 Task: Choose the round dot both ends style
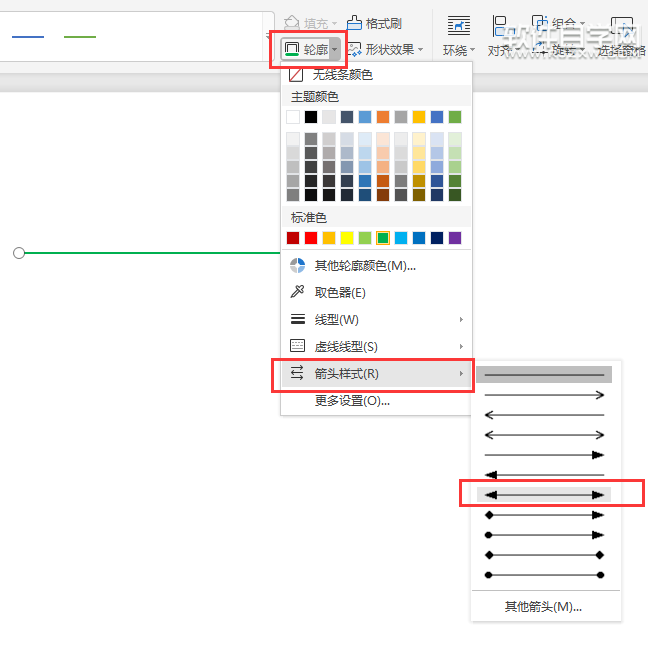(x=545, y=575)
